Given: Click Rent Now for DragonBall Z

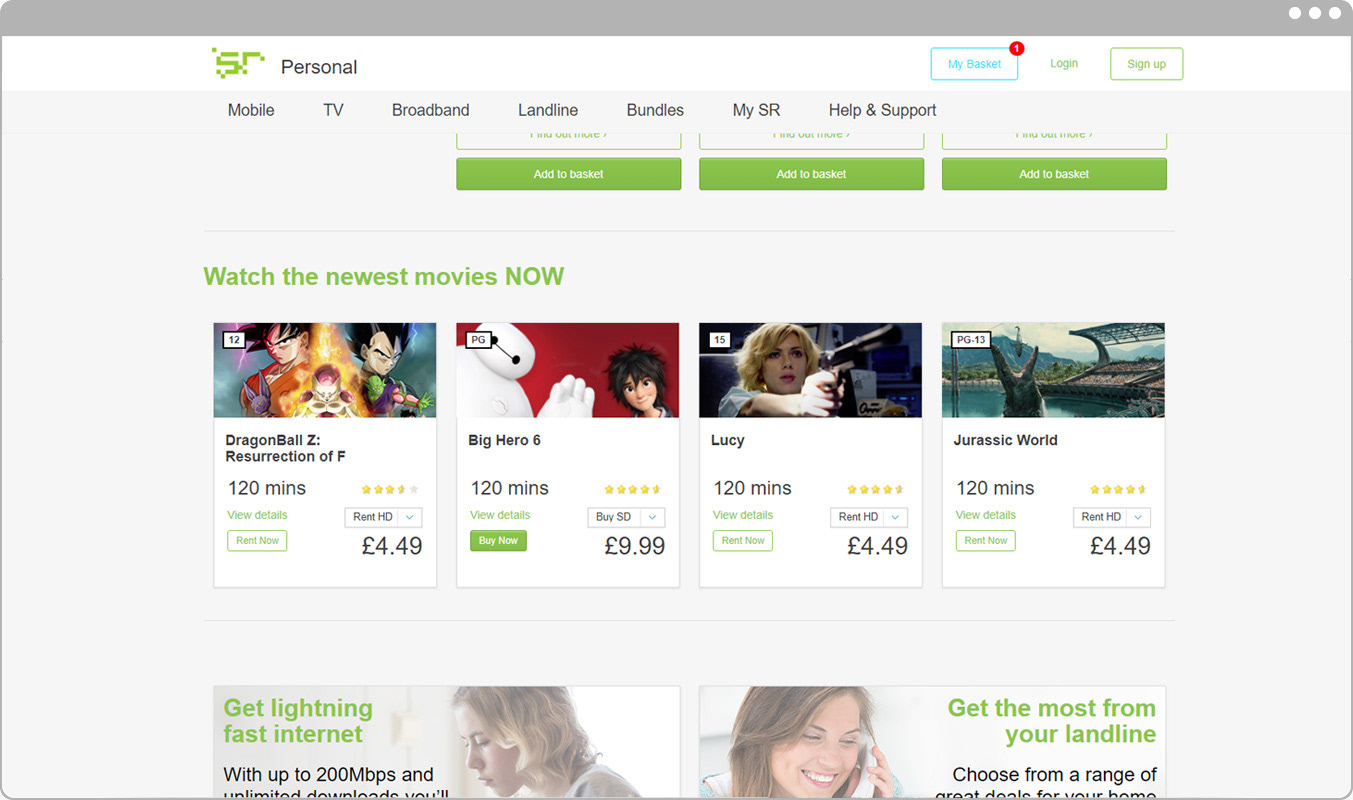Looking at the screenshot, I should tap(257, 541).
